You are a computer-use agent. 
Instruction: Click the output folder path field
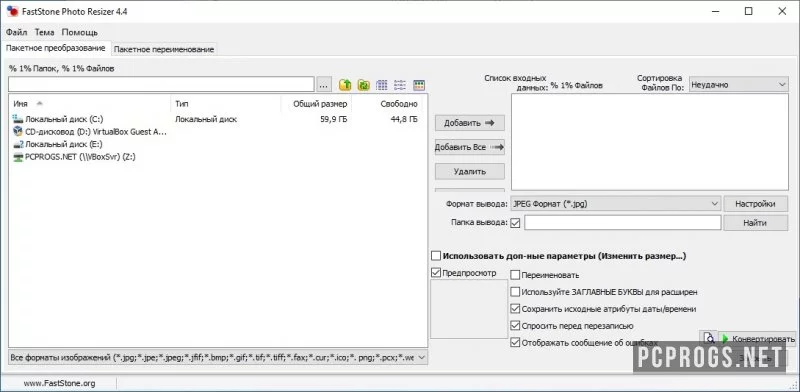click(x=622, y=223)
